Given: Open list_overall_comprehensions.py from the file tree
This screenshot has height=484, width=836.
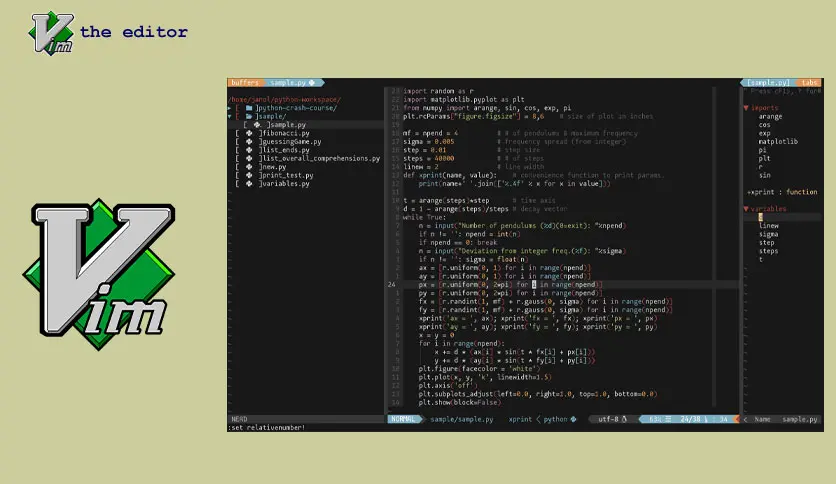Looking at the screenshot, I should [x=321, y=158].
